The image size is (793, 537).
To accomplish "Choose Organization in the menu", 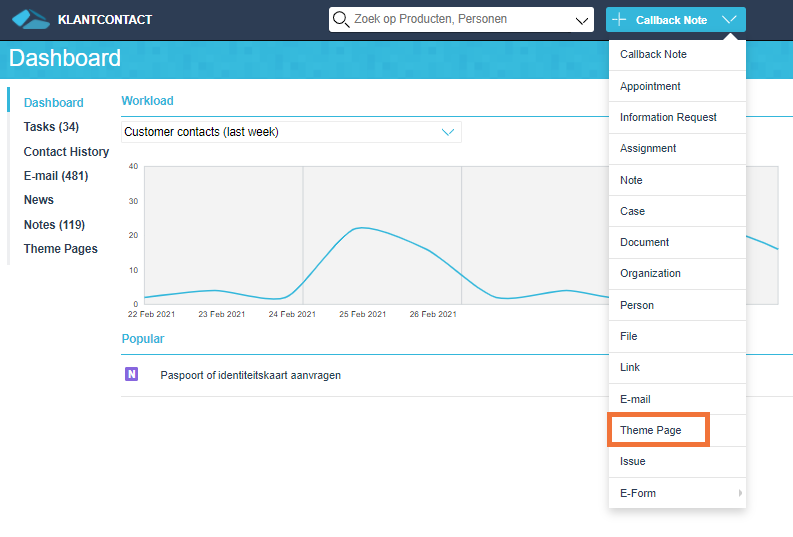I will pyautogui.click(x=677, y=274).
